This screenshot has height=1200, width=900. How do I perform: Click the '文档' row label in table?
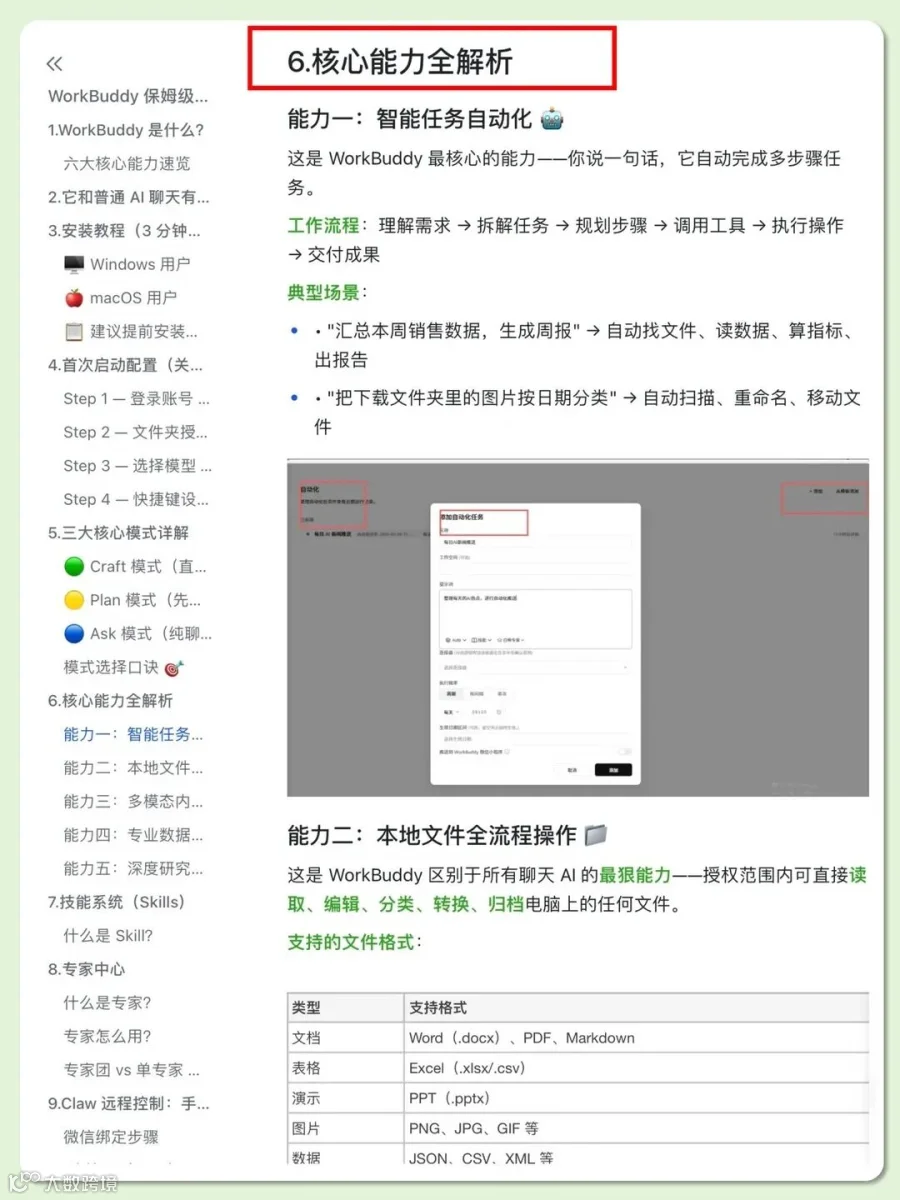(306, 1038)
